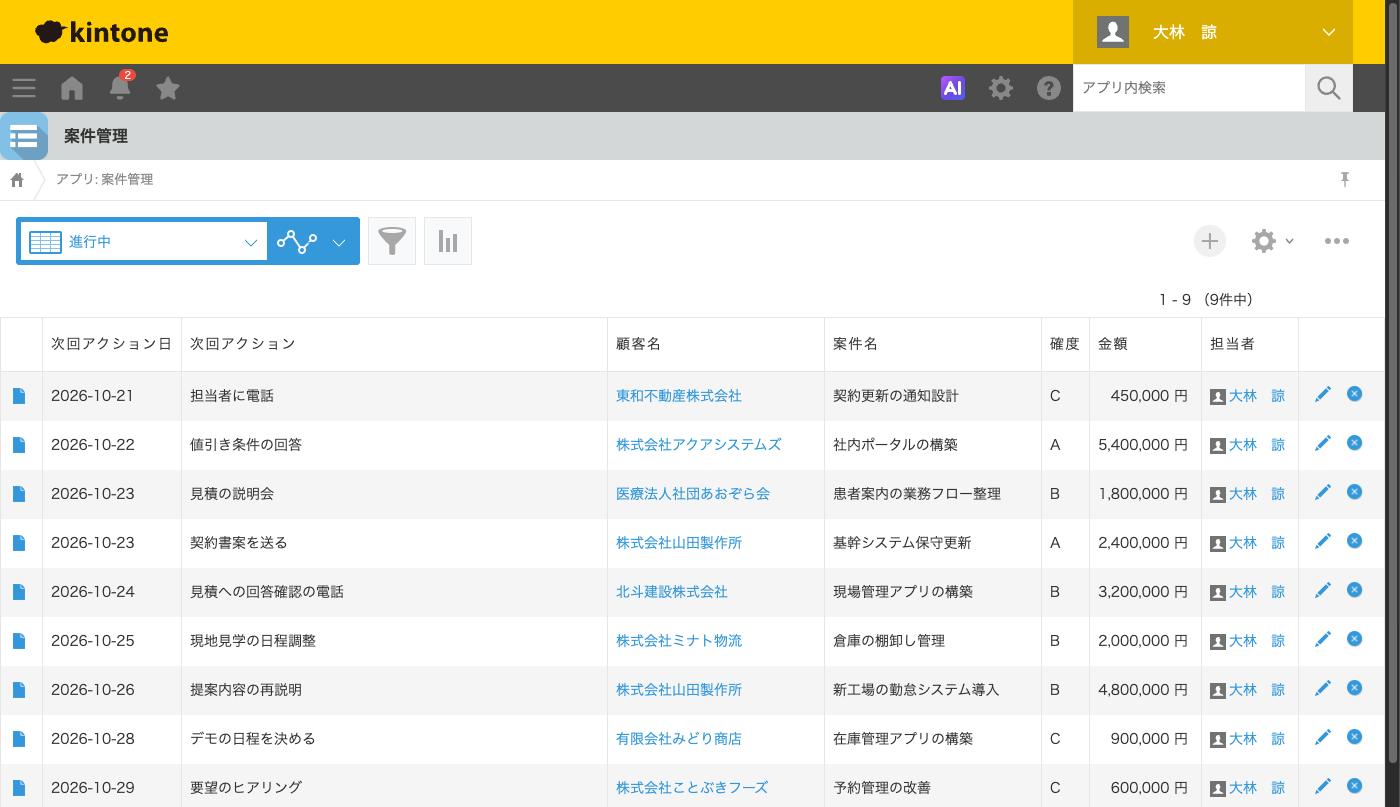Click the search magnifier button
Viewport: 1400px width, 807px height.
pos(1329,88)
